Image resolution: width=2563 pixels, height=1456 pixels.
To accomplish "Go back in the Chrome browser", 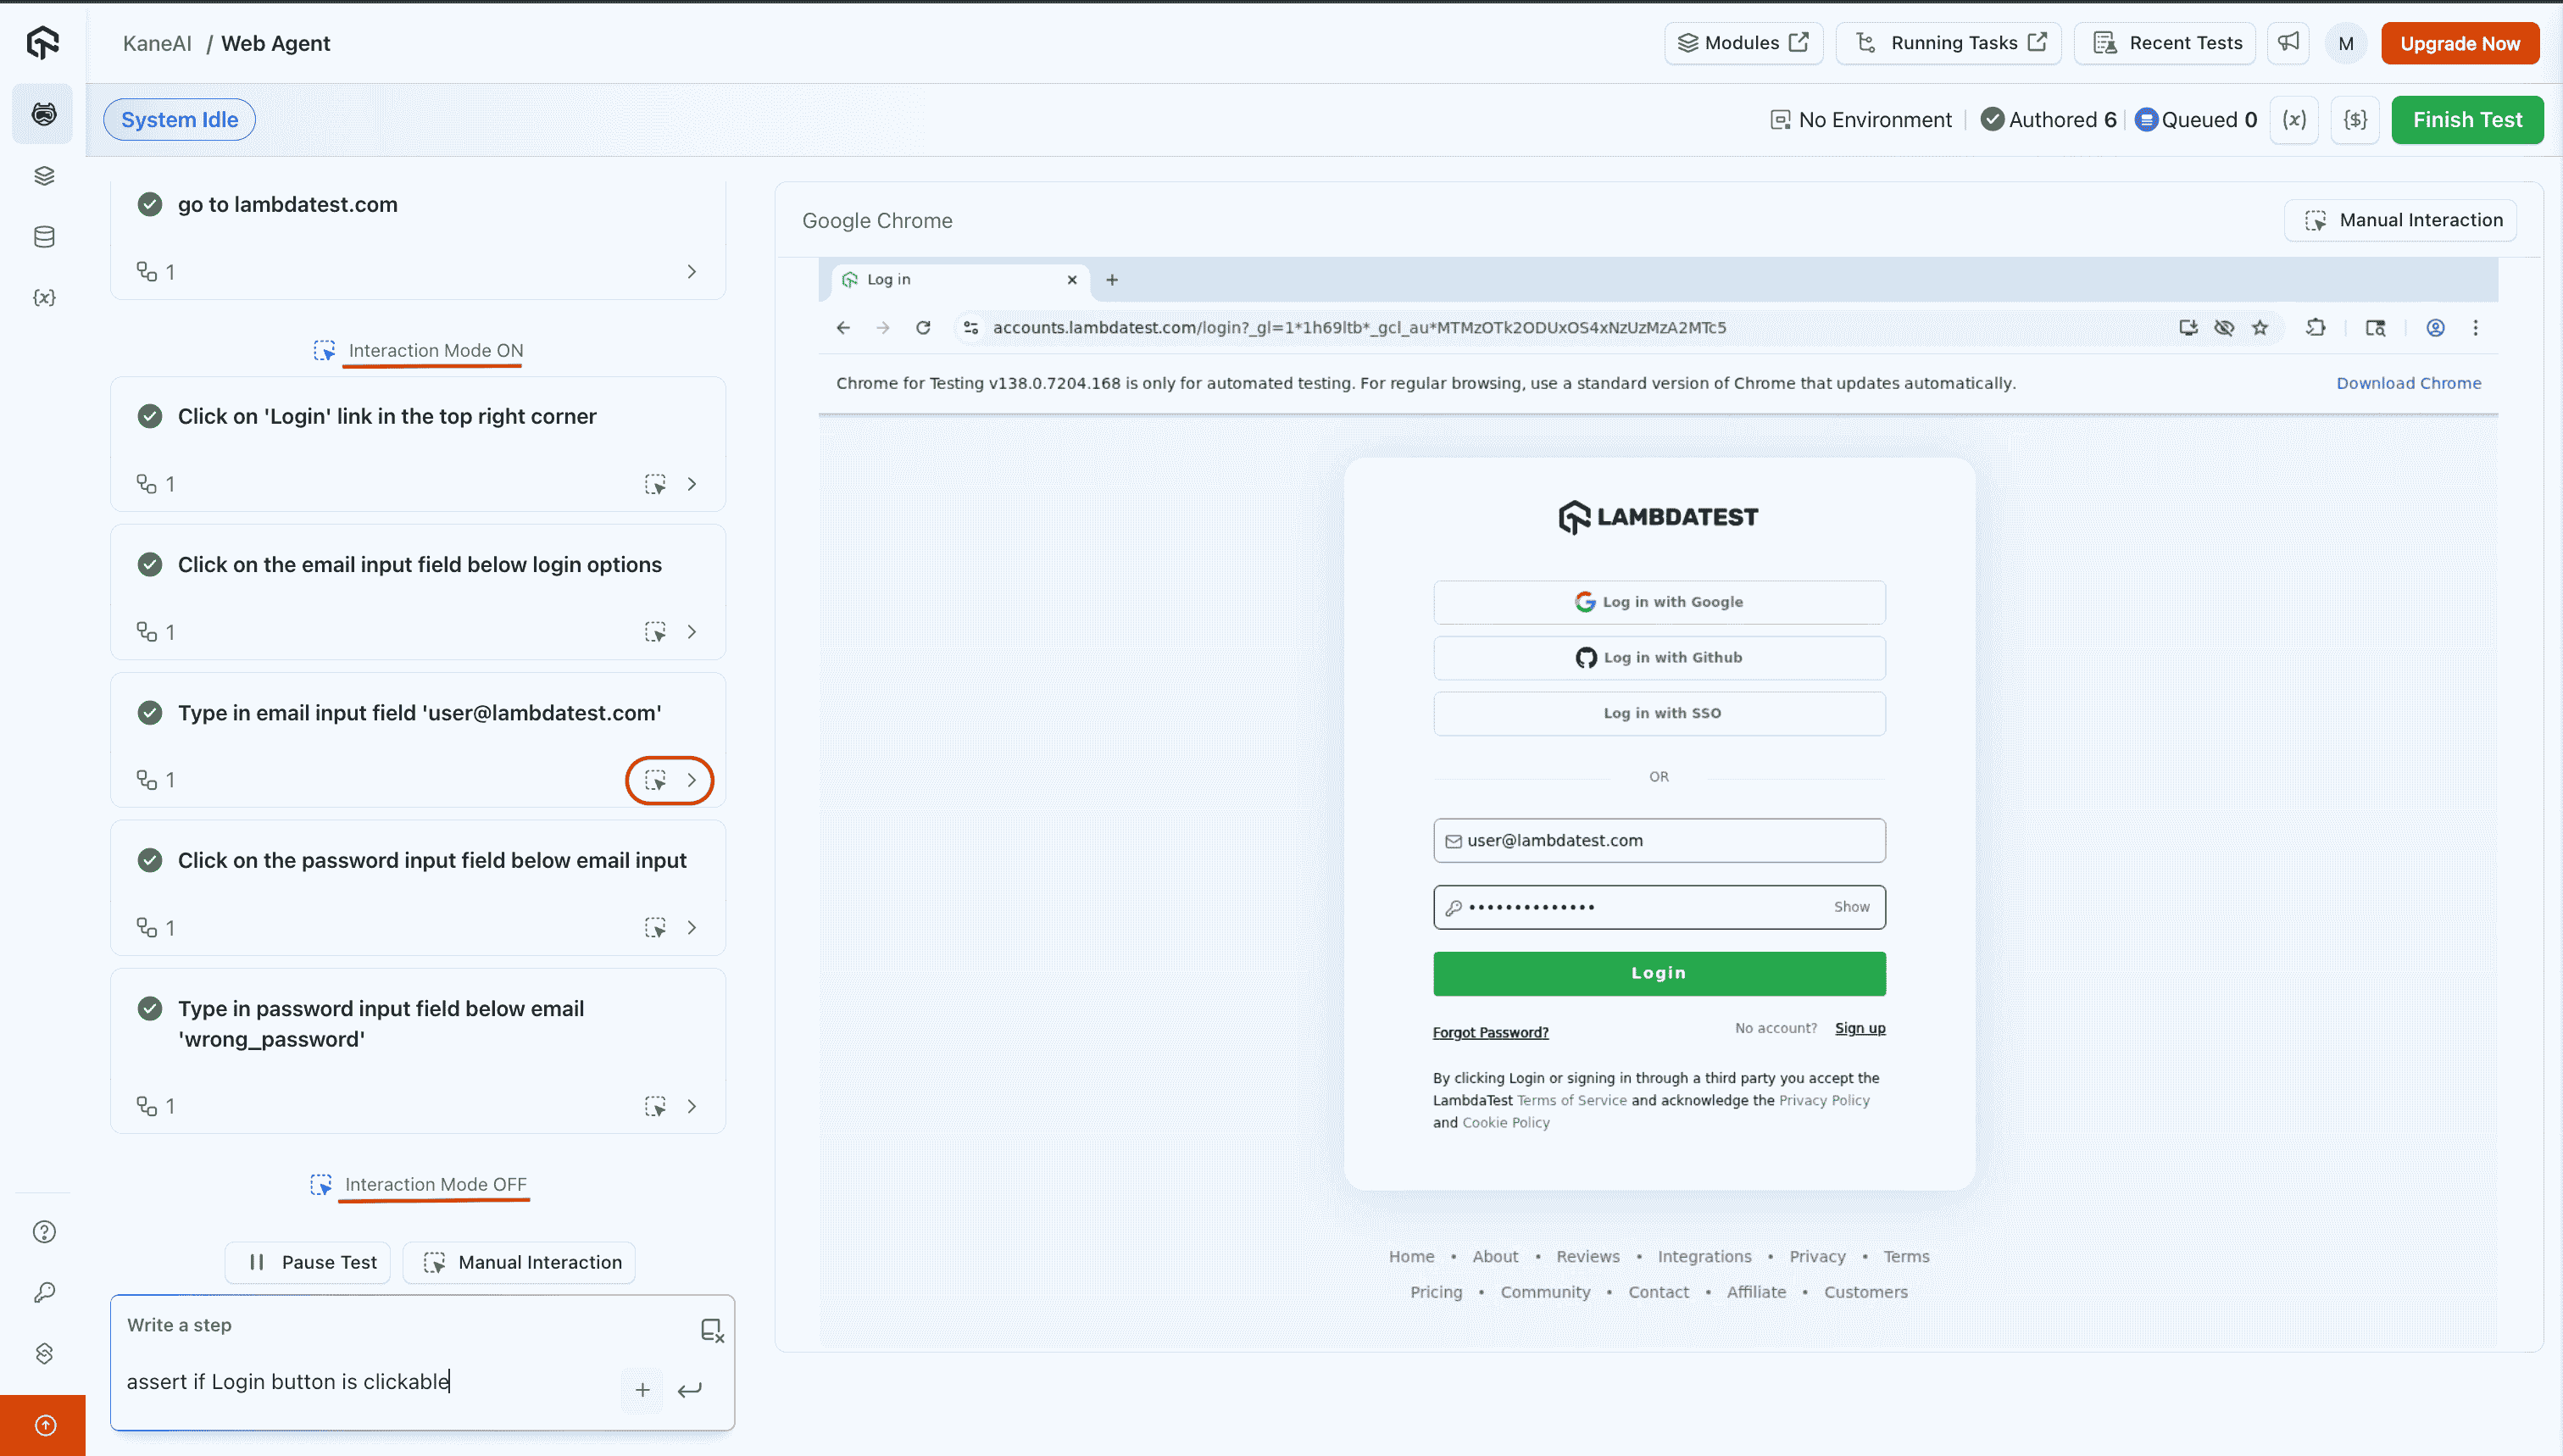I will (x=843, y=328).
